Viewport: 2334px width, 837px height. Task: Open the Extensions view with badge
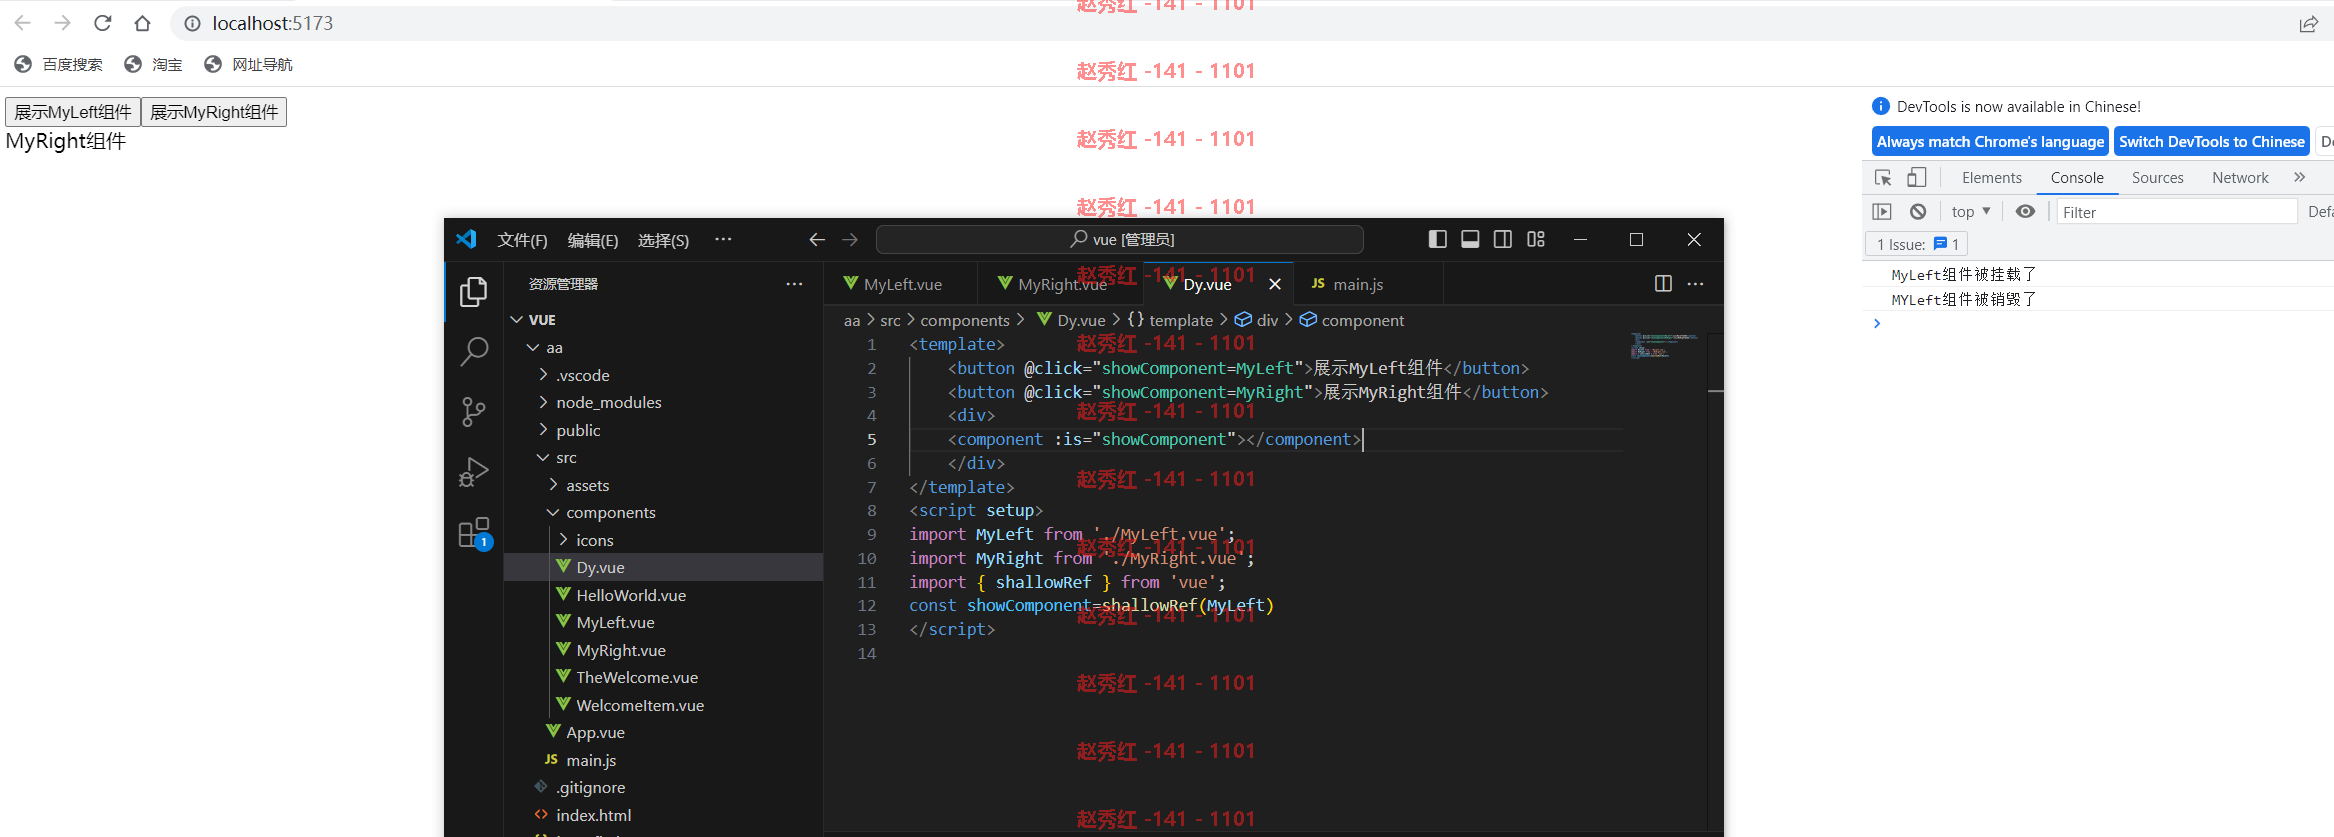(x=474, y=532)
